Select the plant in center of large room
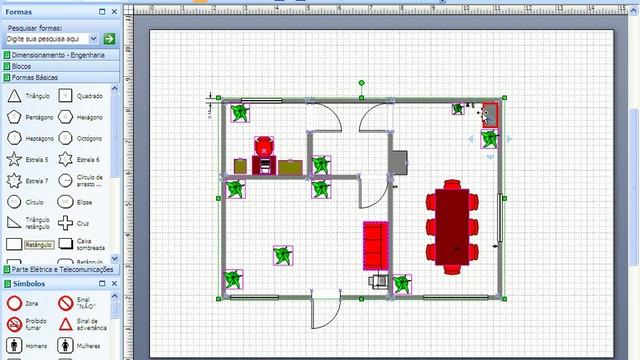 coord(283,256)
